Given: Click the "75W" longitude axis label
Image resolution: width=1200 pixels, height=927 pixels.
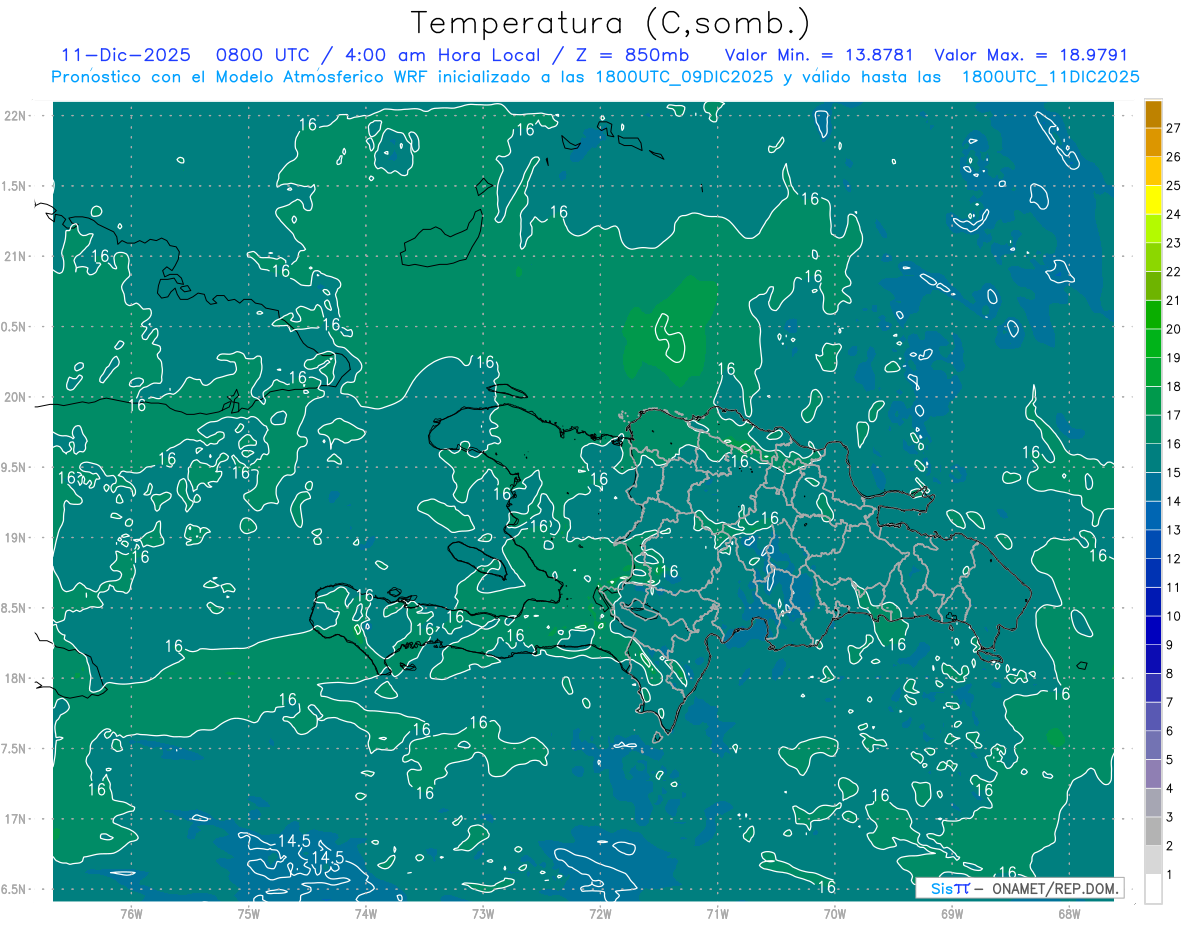Looking at the screenshot, I should coord(249,913).
